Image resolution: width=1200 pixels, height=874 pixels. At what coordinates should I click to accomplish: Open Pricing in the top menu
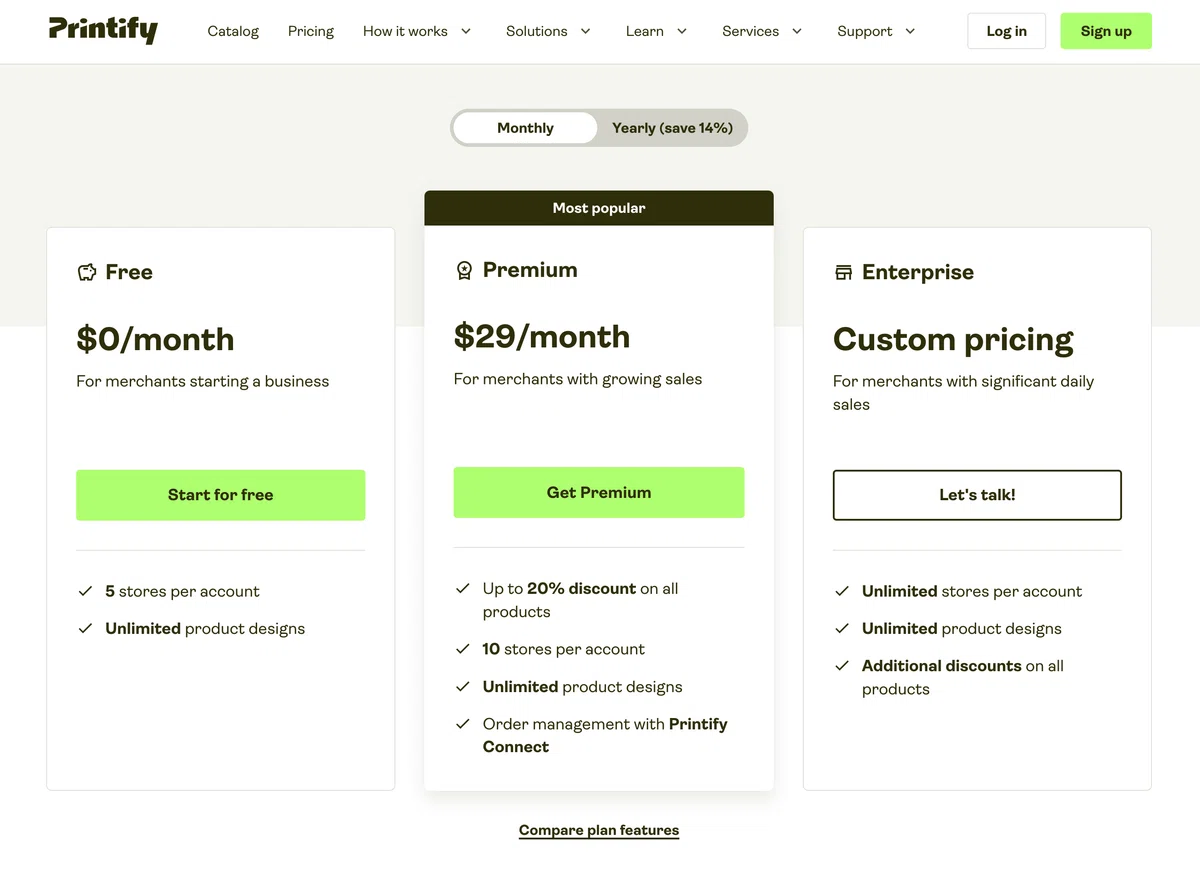[311, 31]
